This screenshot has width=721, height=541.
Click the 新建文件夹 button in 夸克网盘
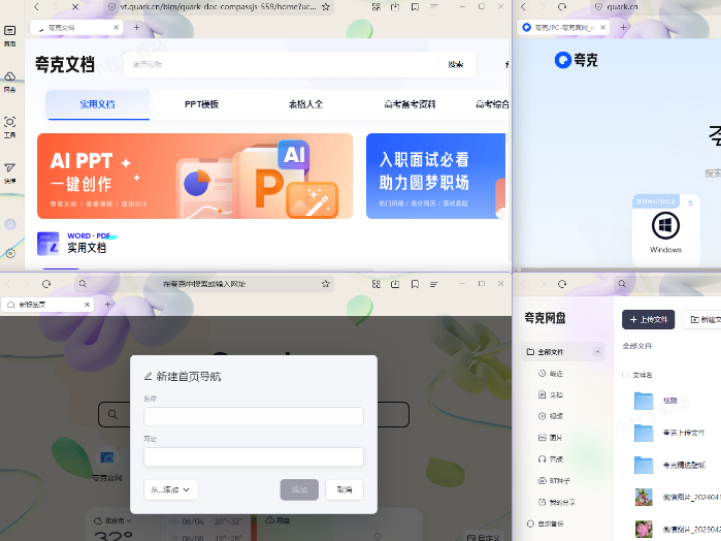pos(703,319)
